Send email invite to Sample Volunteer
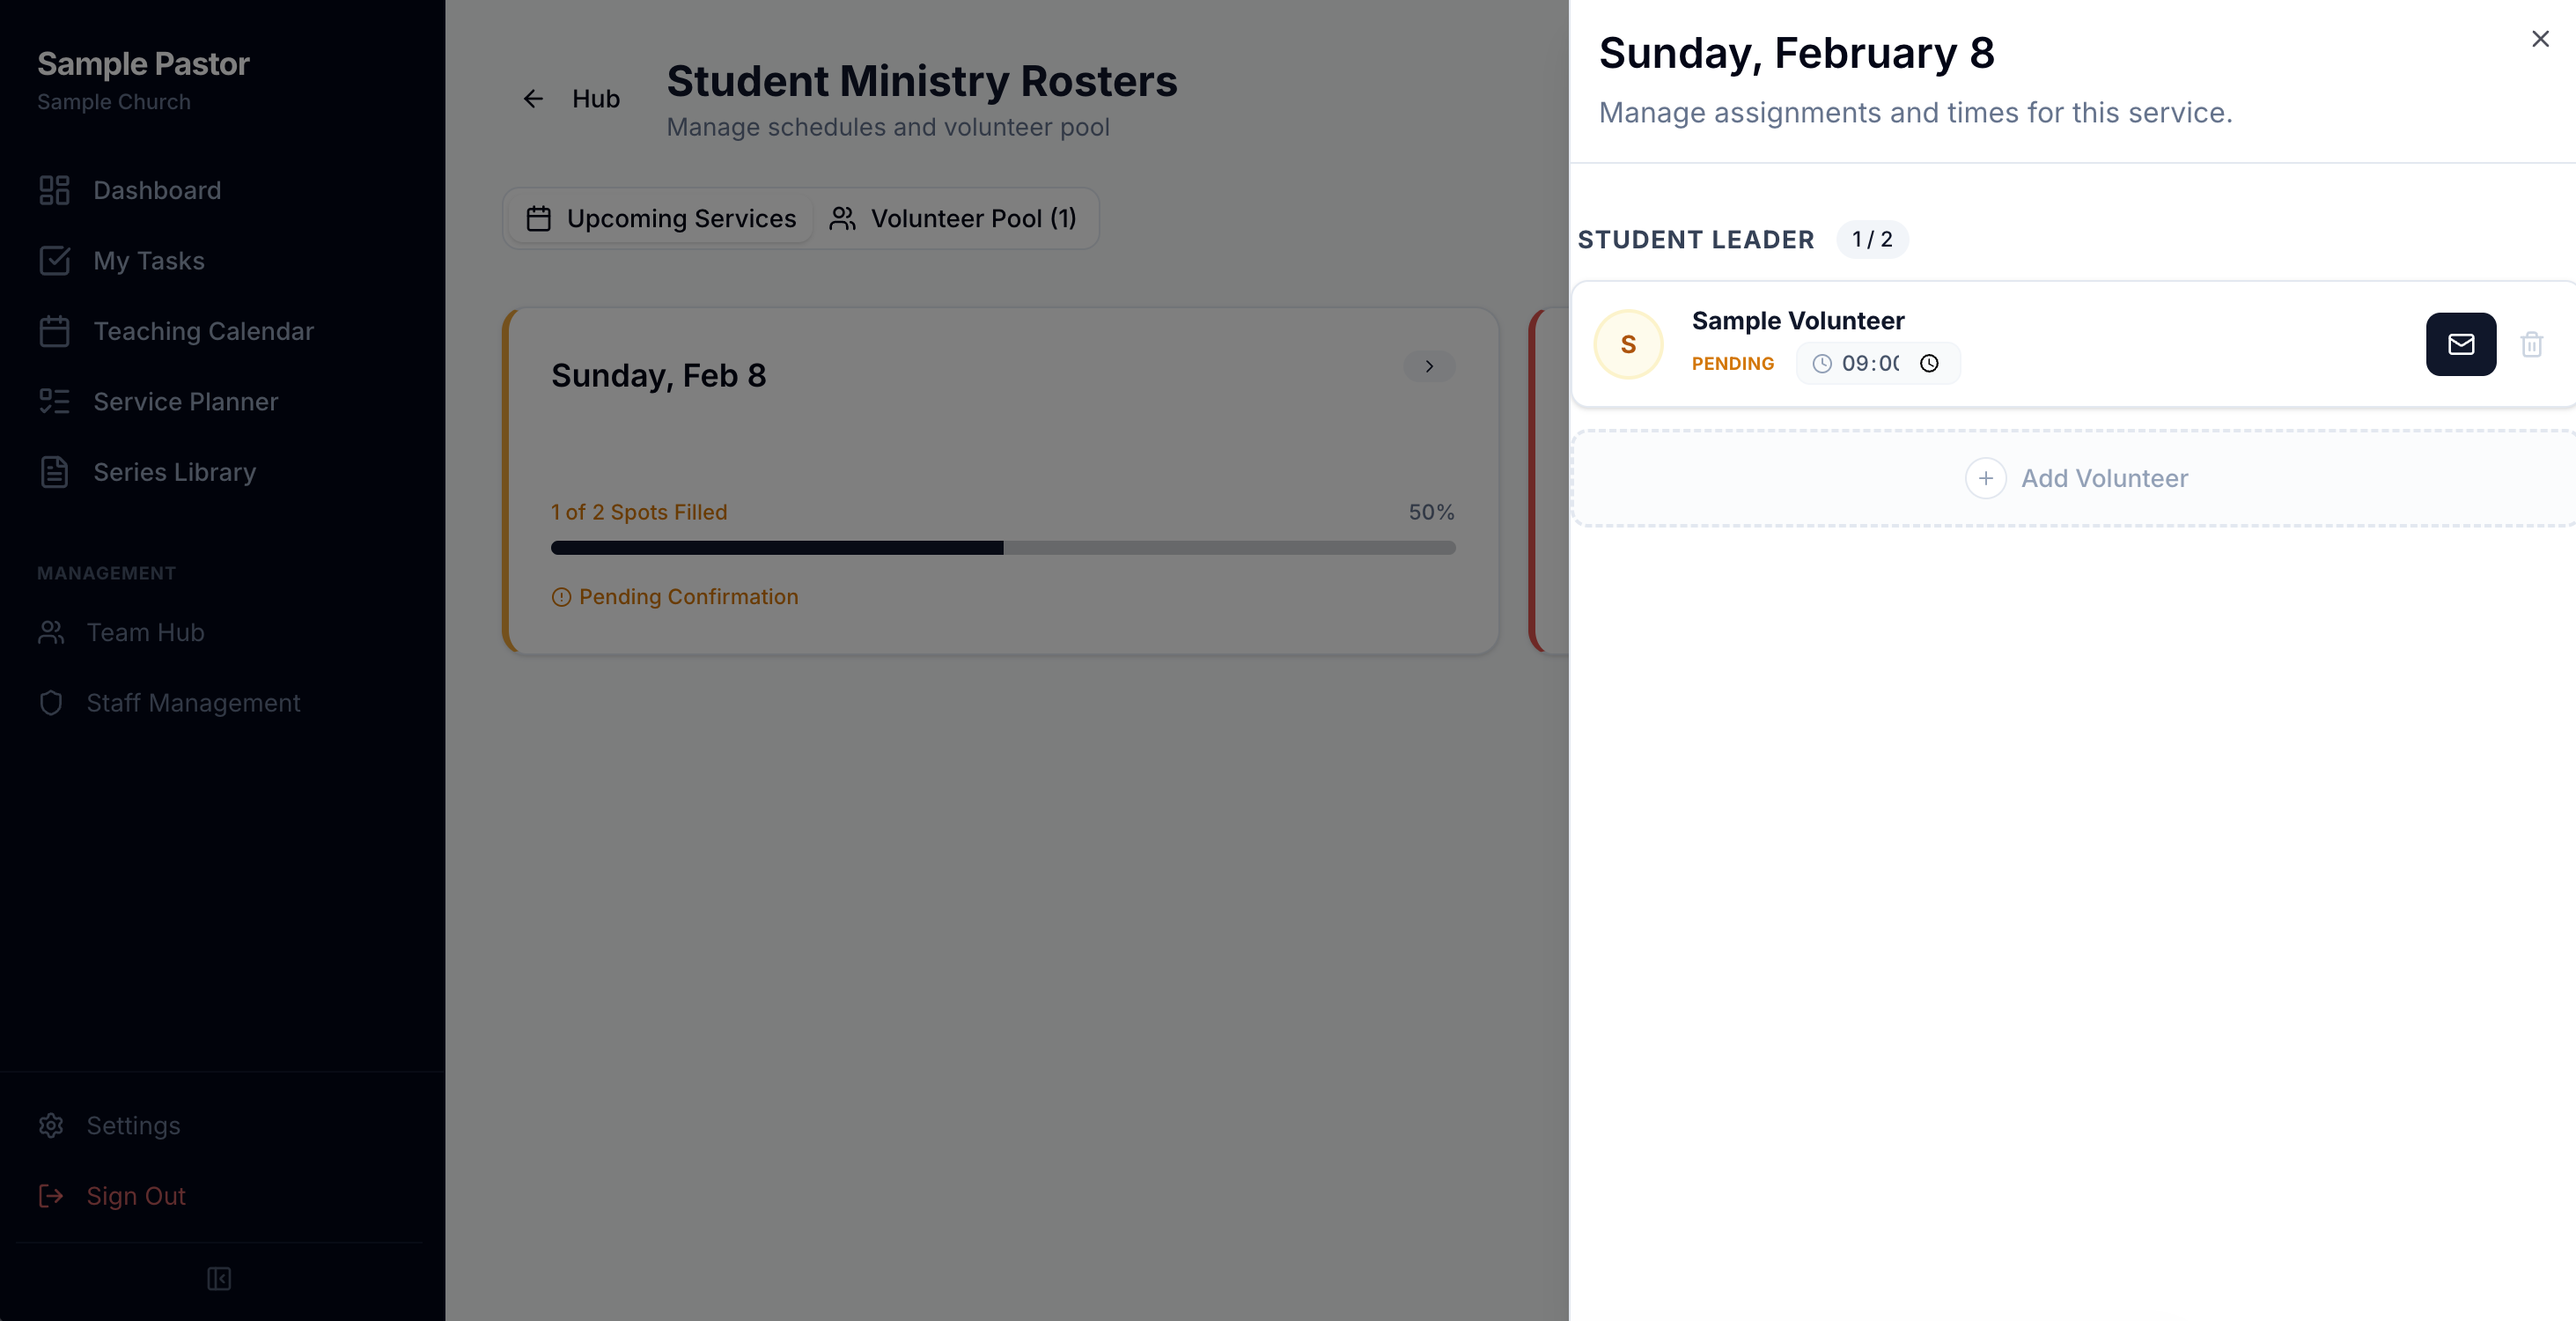This screenshot has width=2576, height=1321. 2460,345
